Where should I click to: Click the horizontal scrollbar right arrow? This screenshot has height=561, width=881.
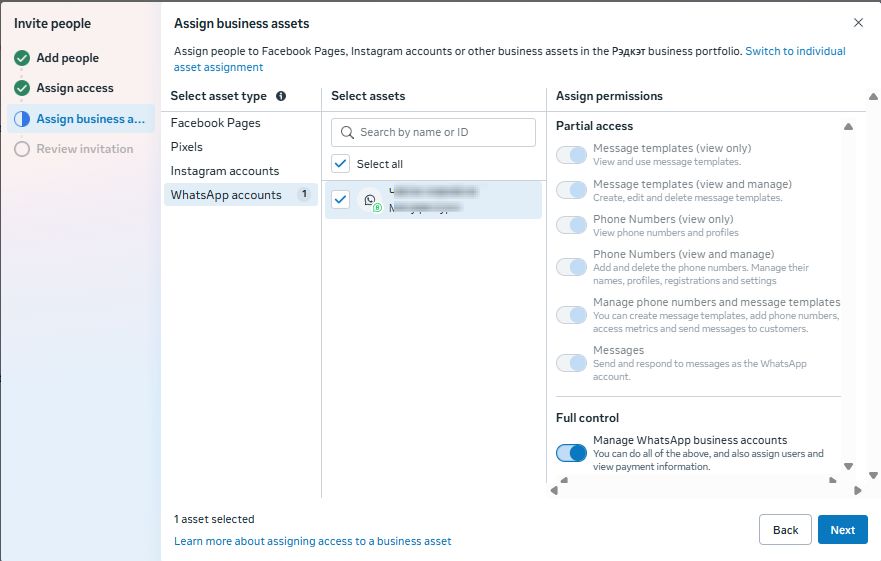point(858,490)
